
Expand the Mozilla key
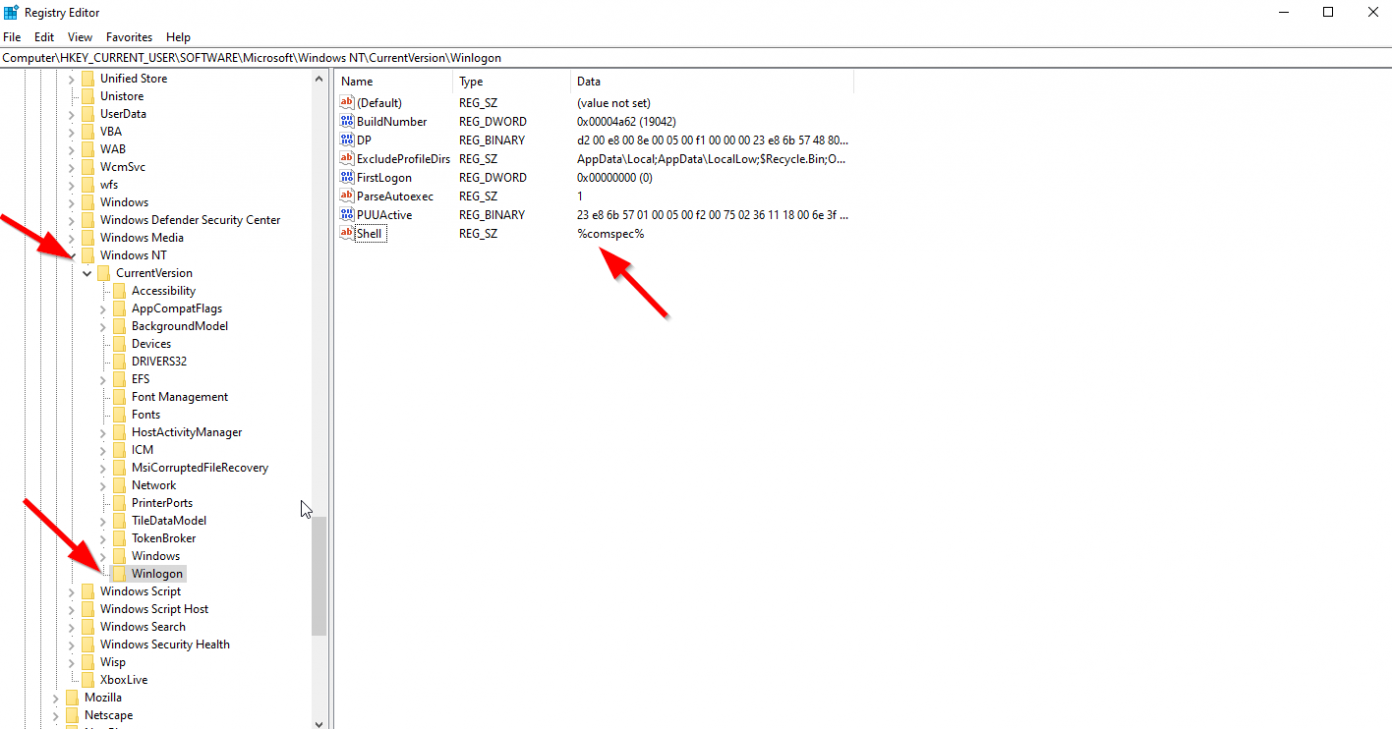click(x=55, y=697)
